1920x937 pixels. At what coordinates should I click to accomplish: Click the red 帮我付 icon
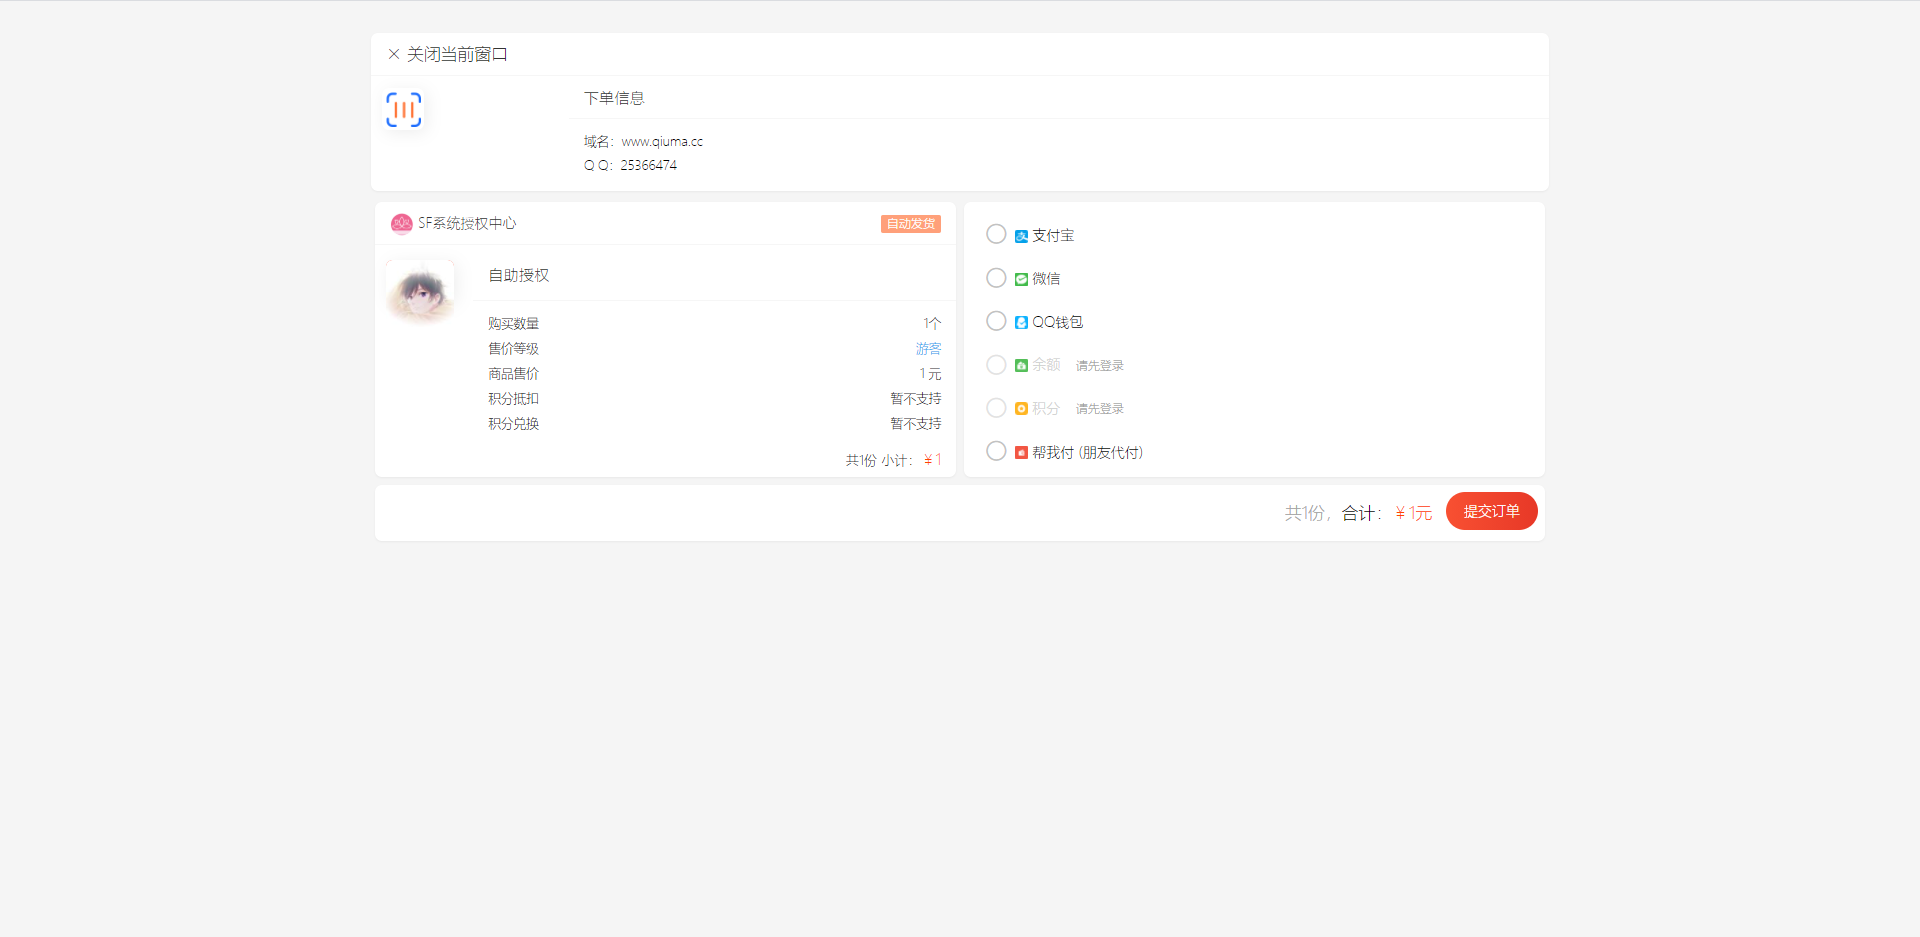coord(1021,453)
